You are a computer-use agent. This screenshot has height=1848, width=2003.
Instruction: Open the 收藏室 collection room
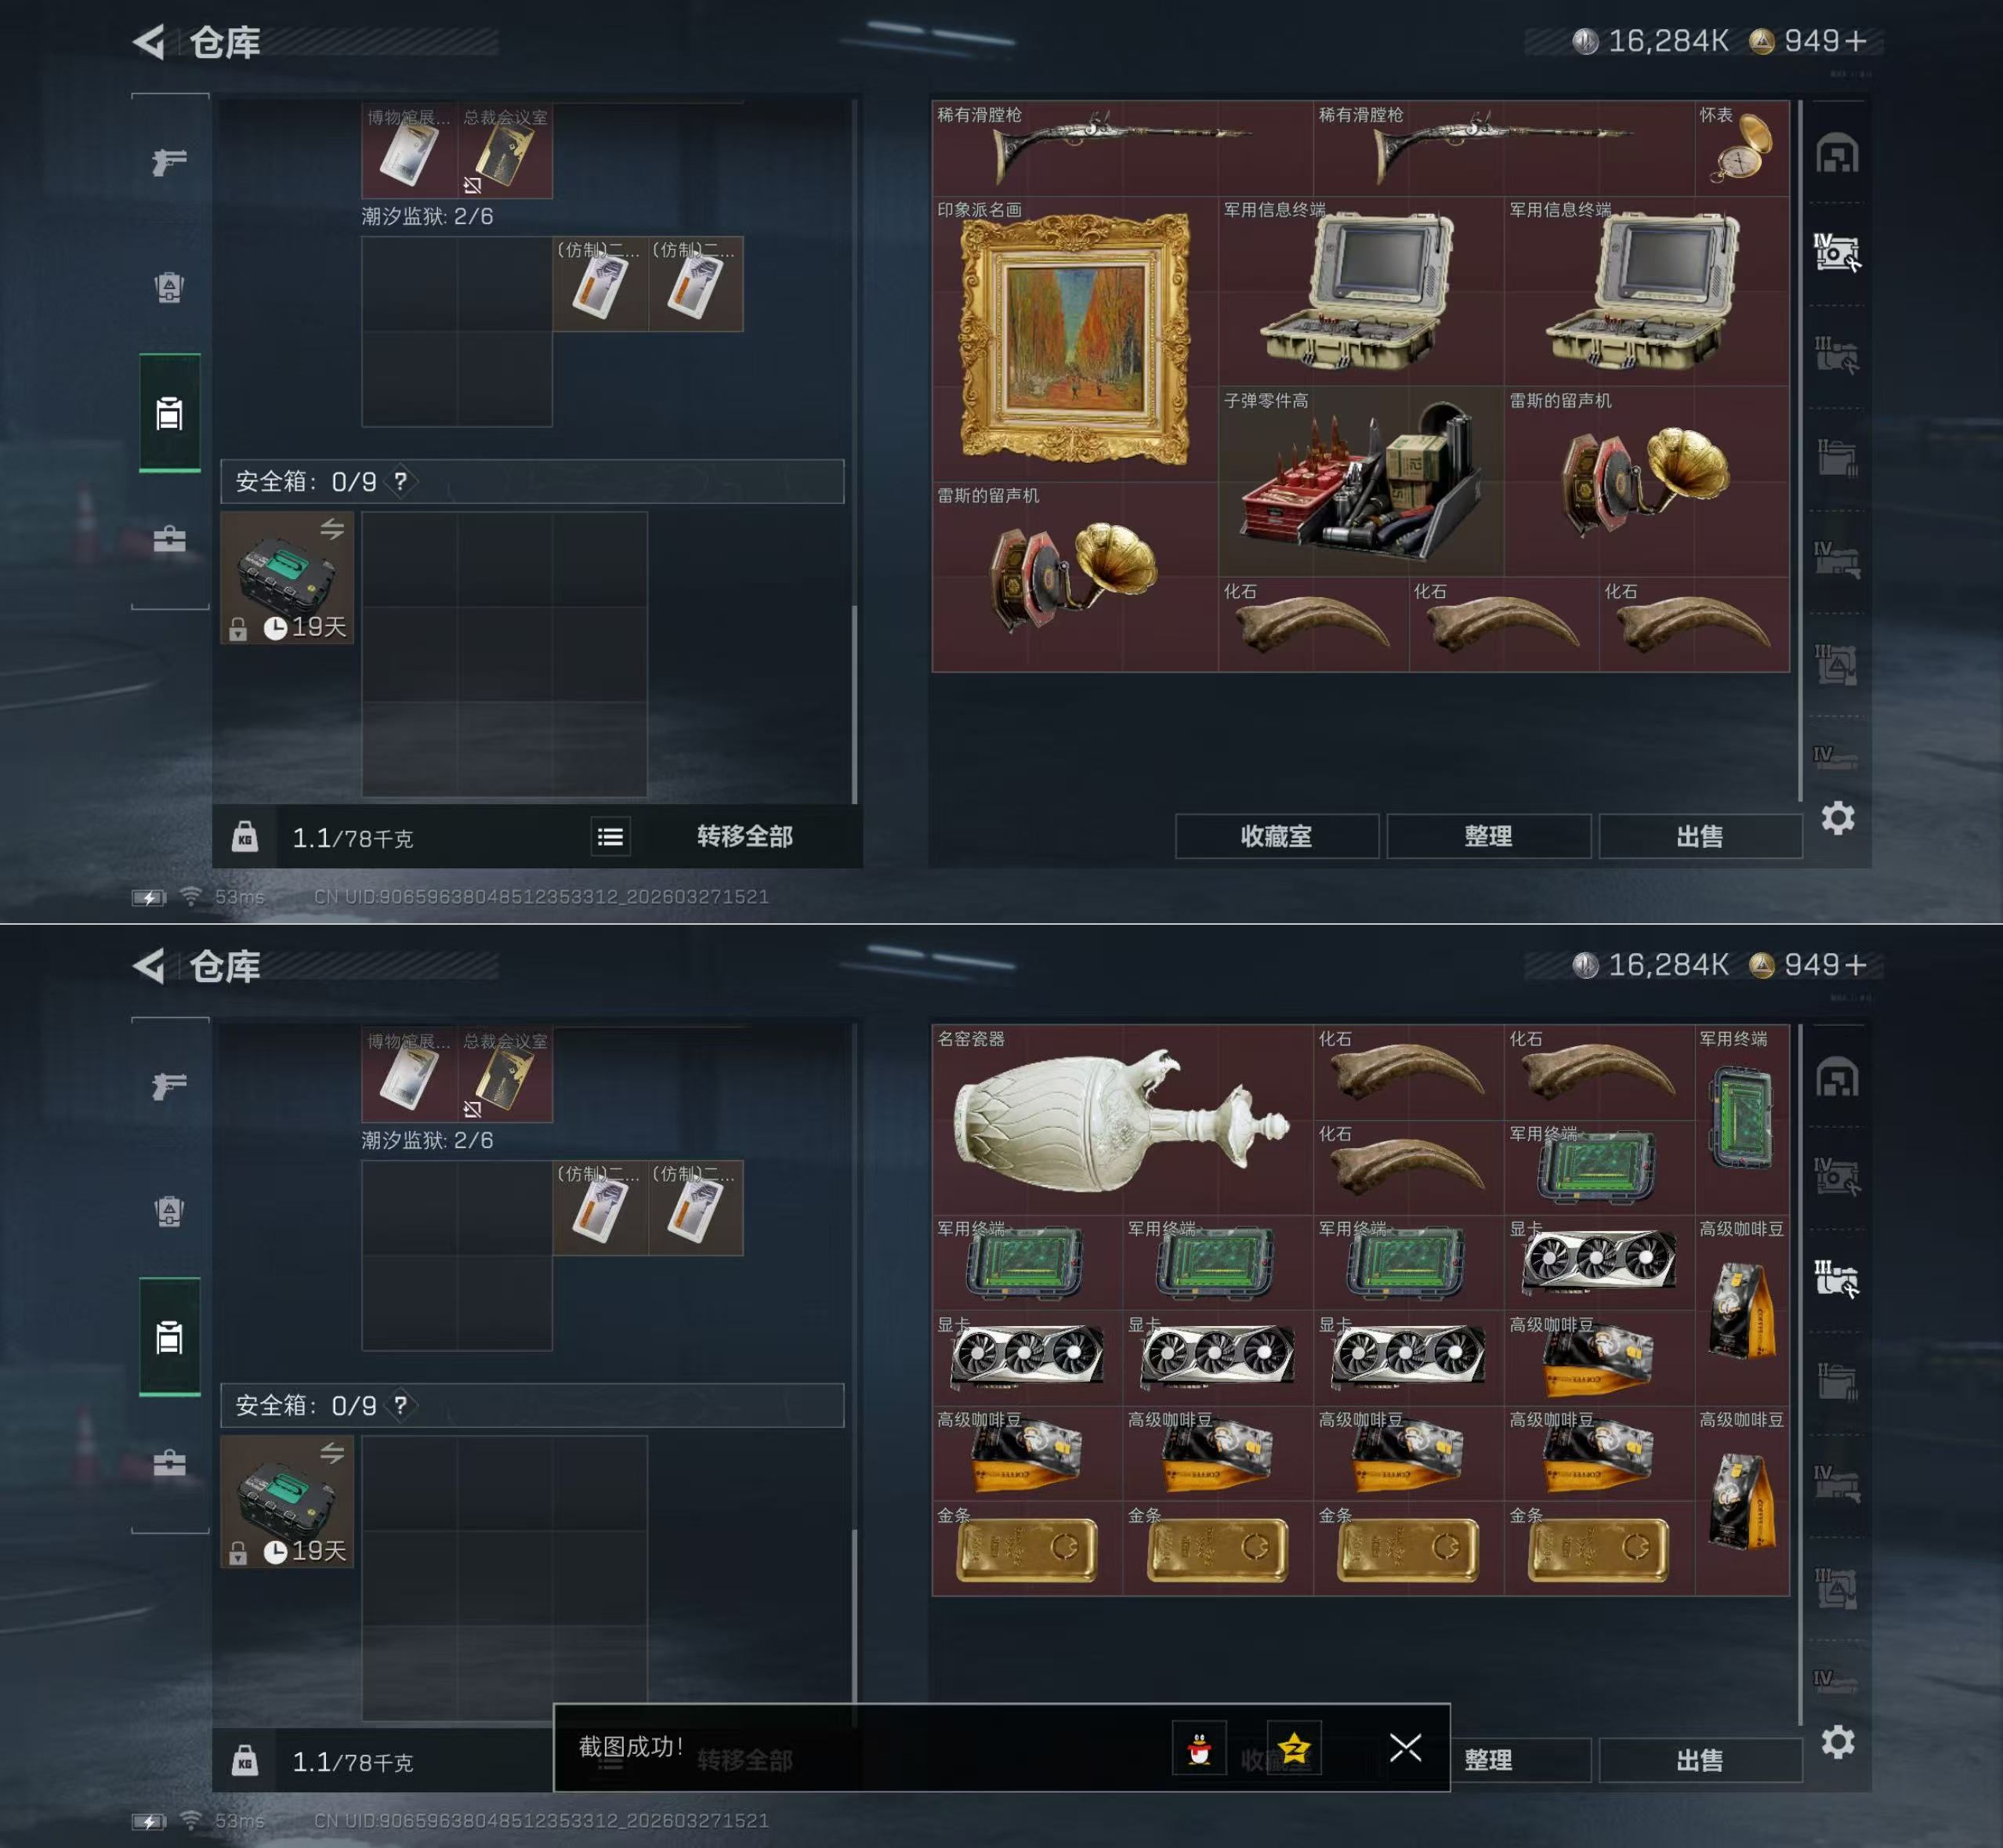pos(1277,836)
